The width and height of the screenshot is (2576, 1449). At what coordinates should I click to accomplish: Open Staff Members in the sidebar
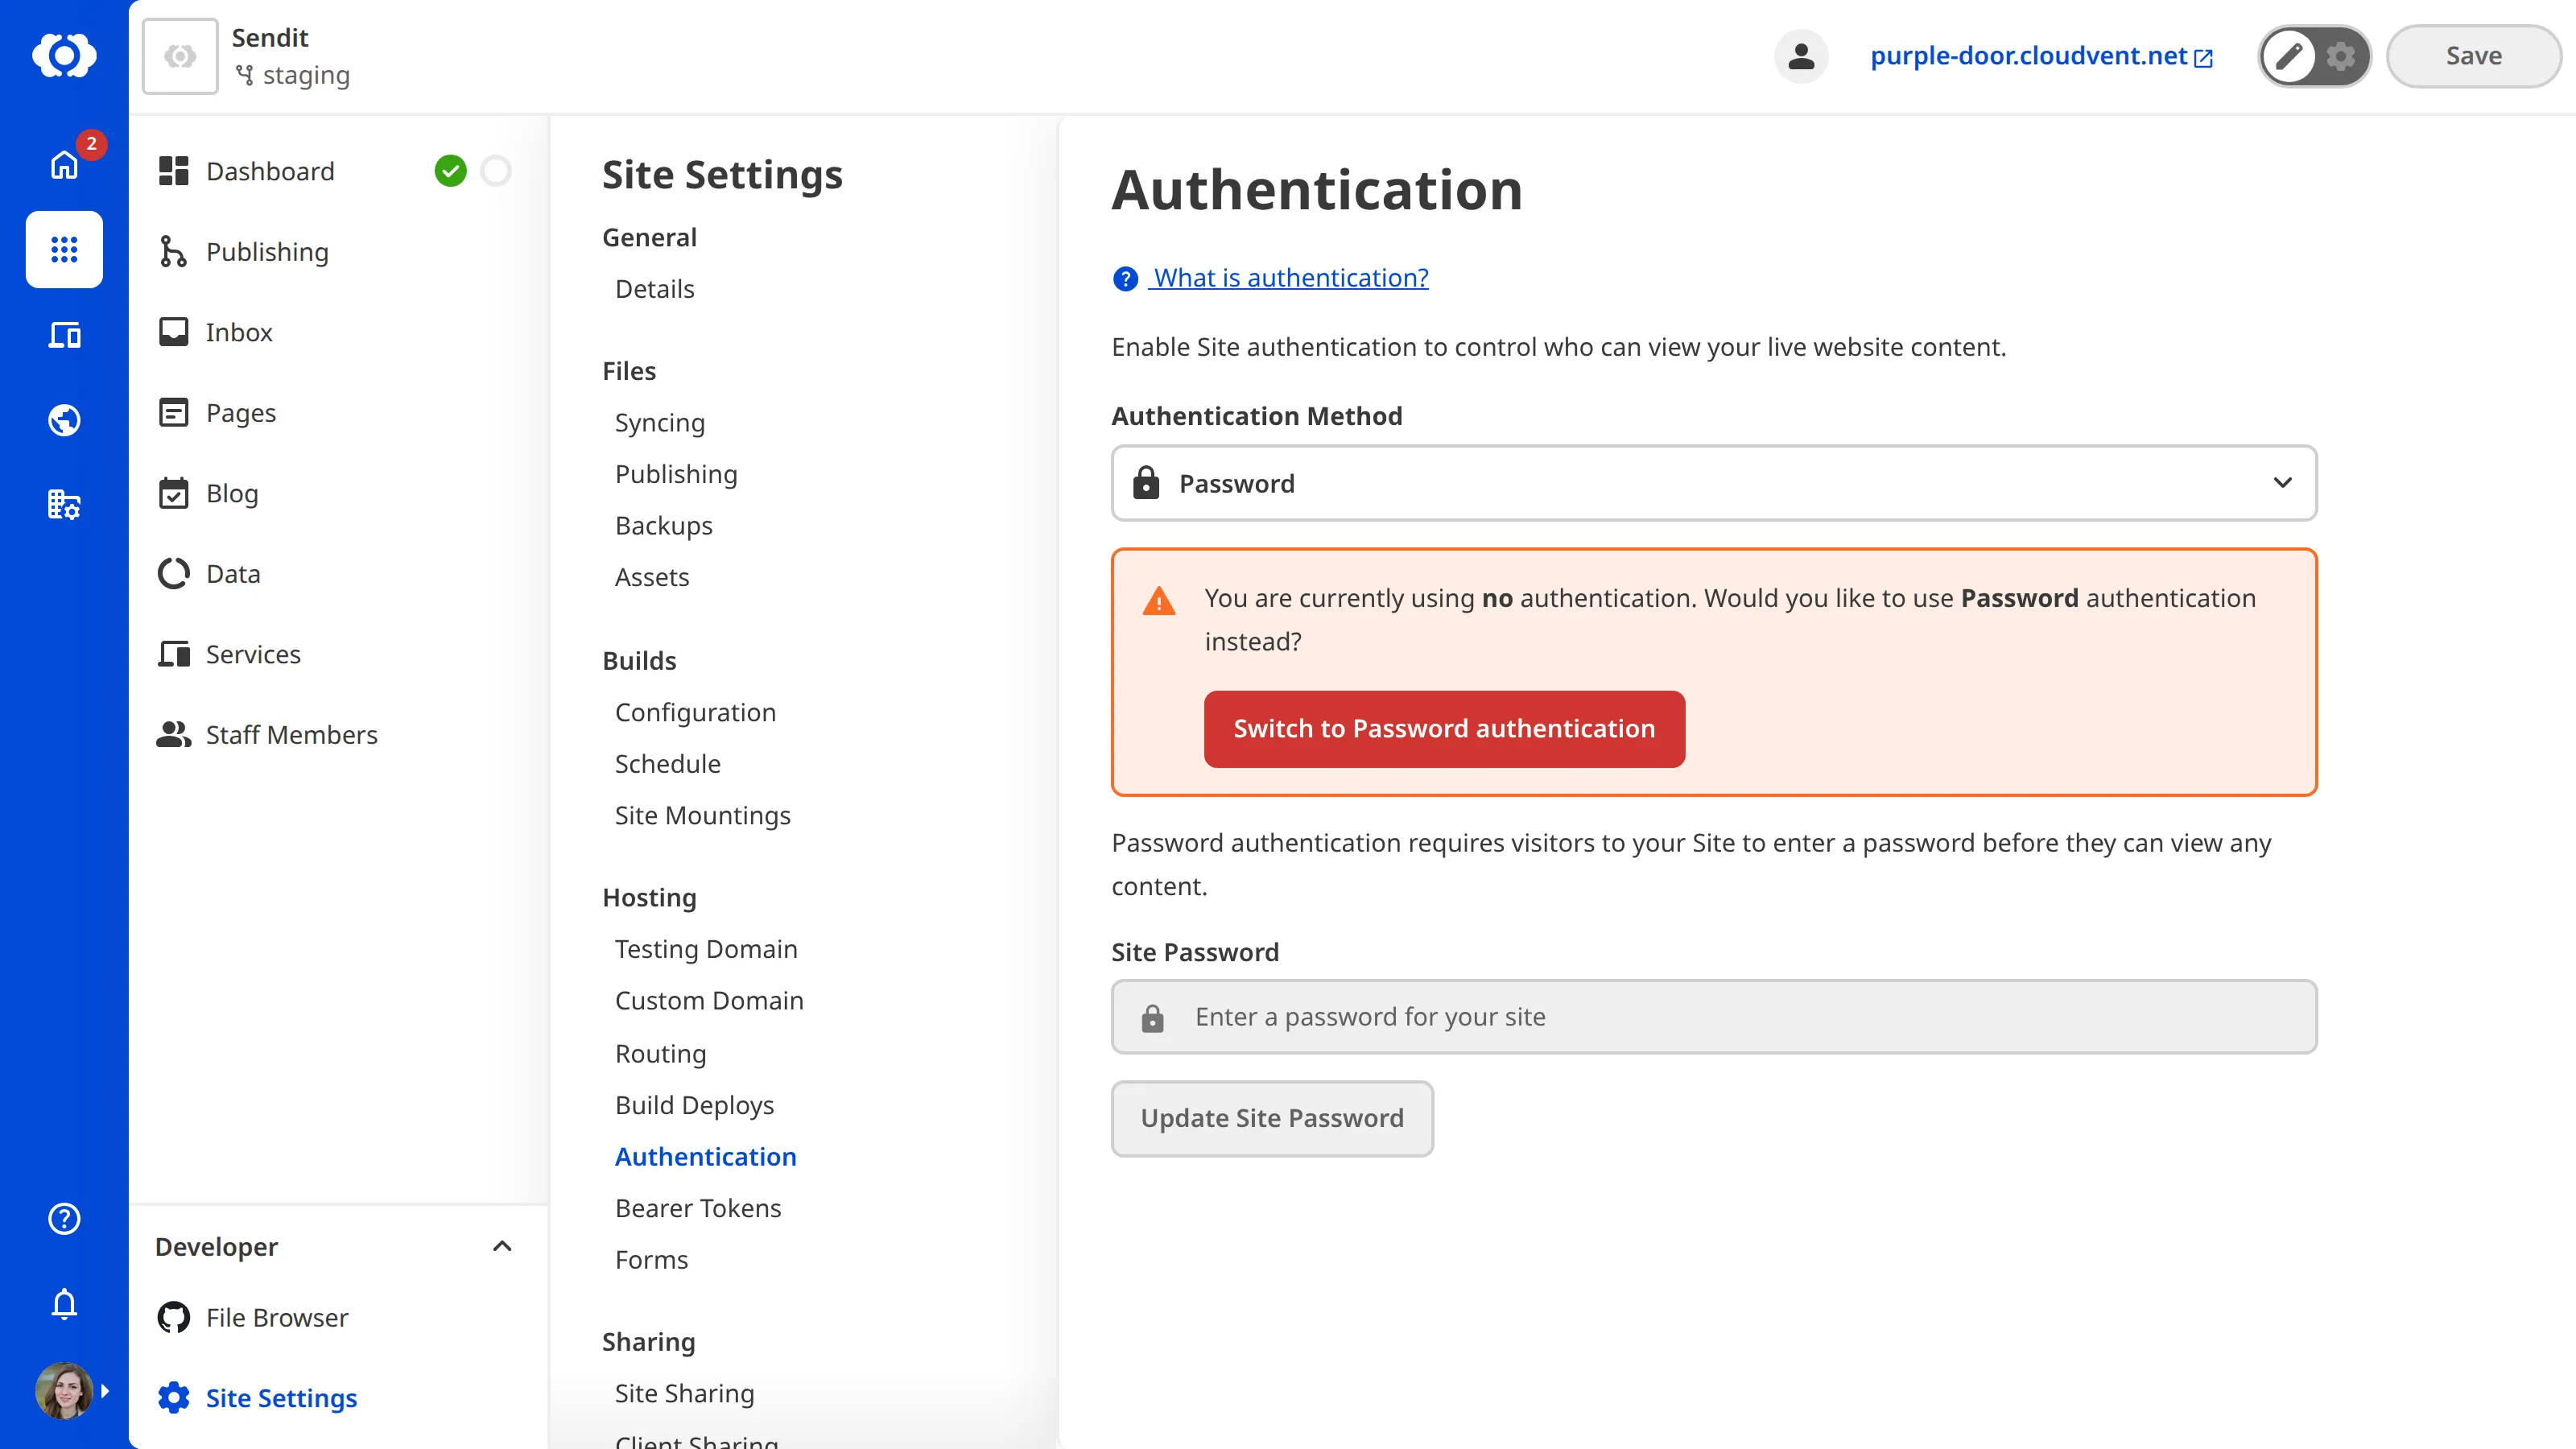[x=291, y=735]
